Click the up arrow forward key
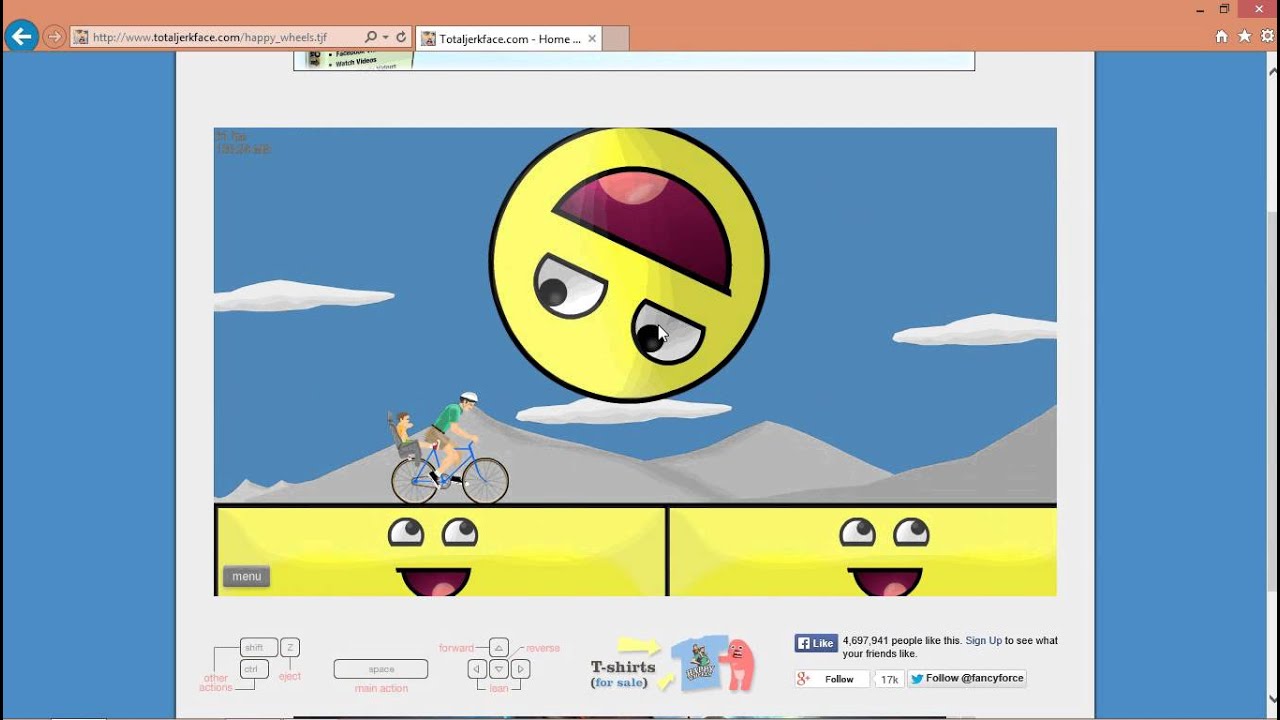Viewport: 1280px width, 720px height. [x=499, y=648]
